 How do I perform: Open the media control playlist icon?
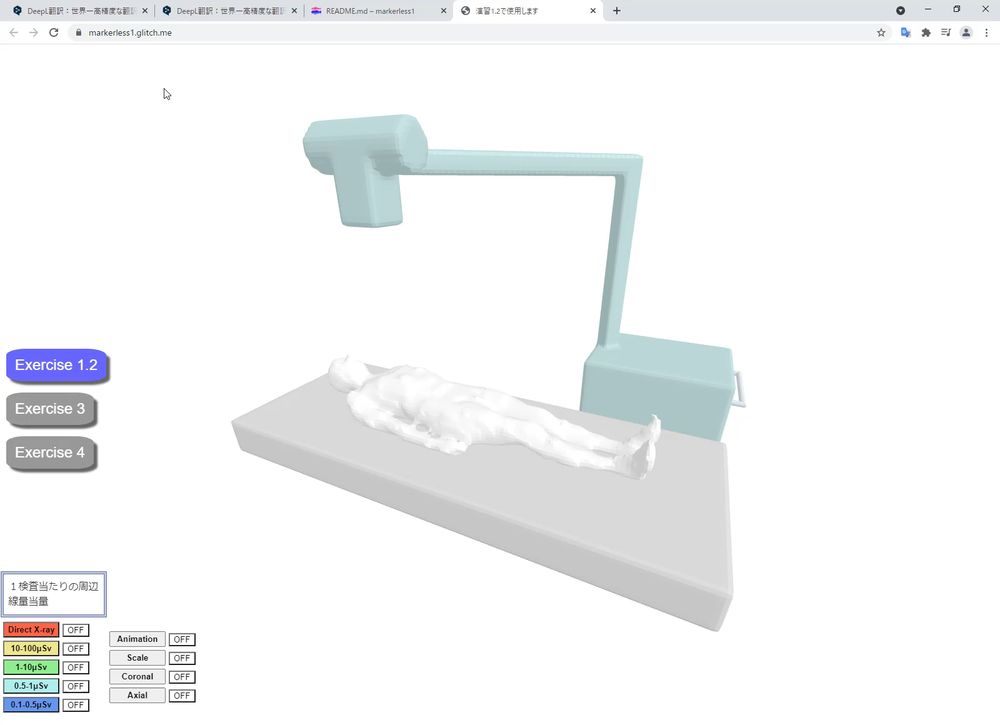click(946, 33)
